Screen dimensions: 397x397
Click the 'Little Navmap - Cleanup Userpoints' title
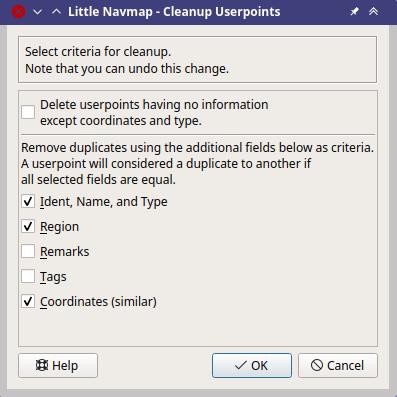pos(174,12)
